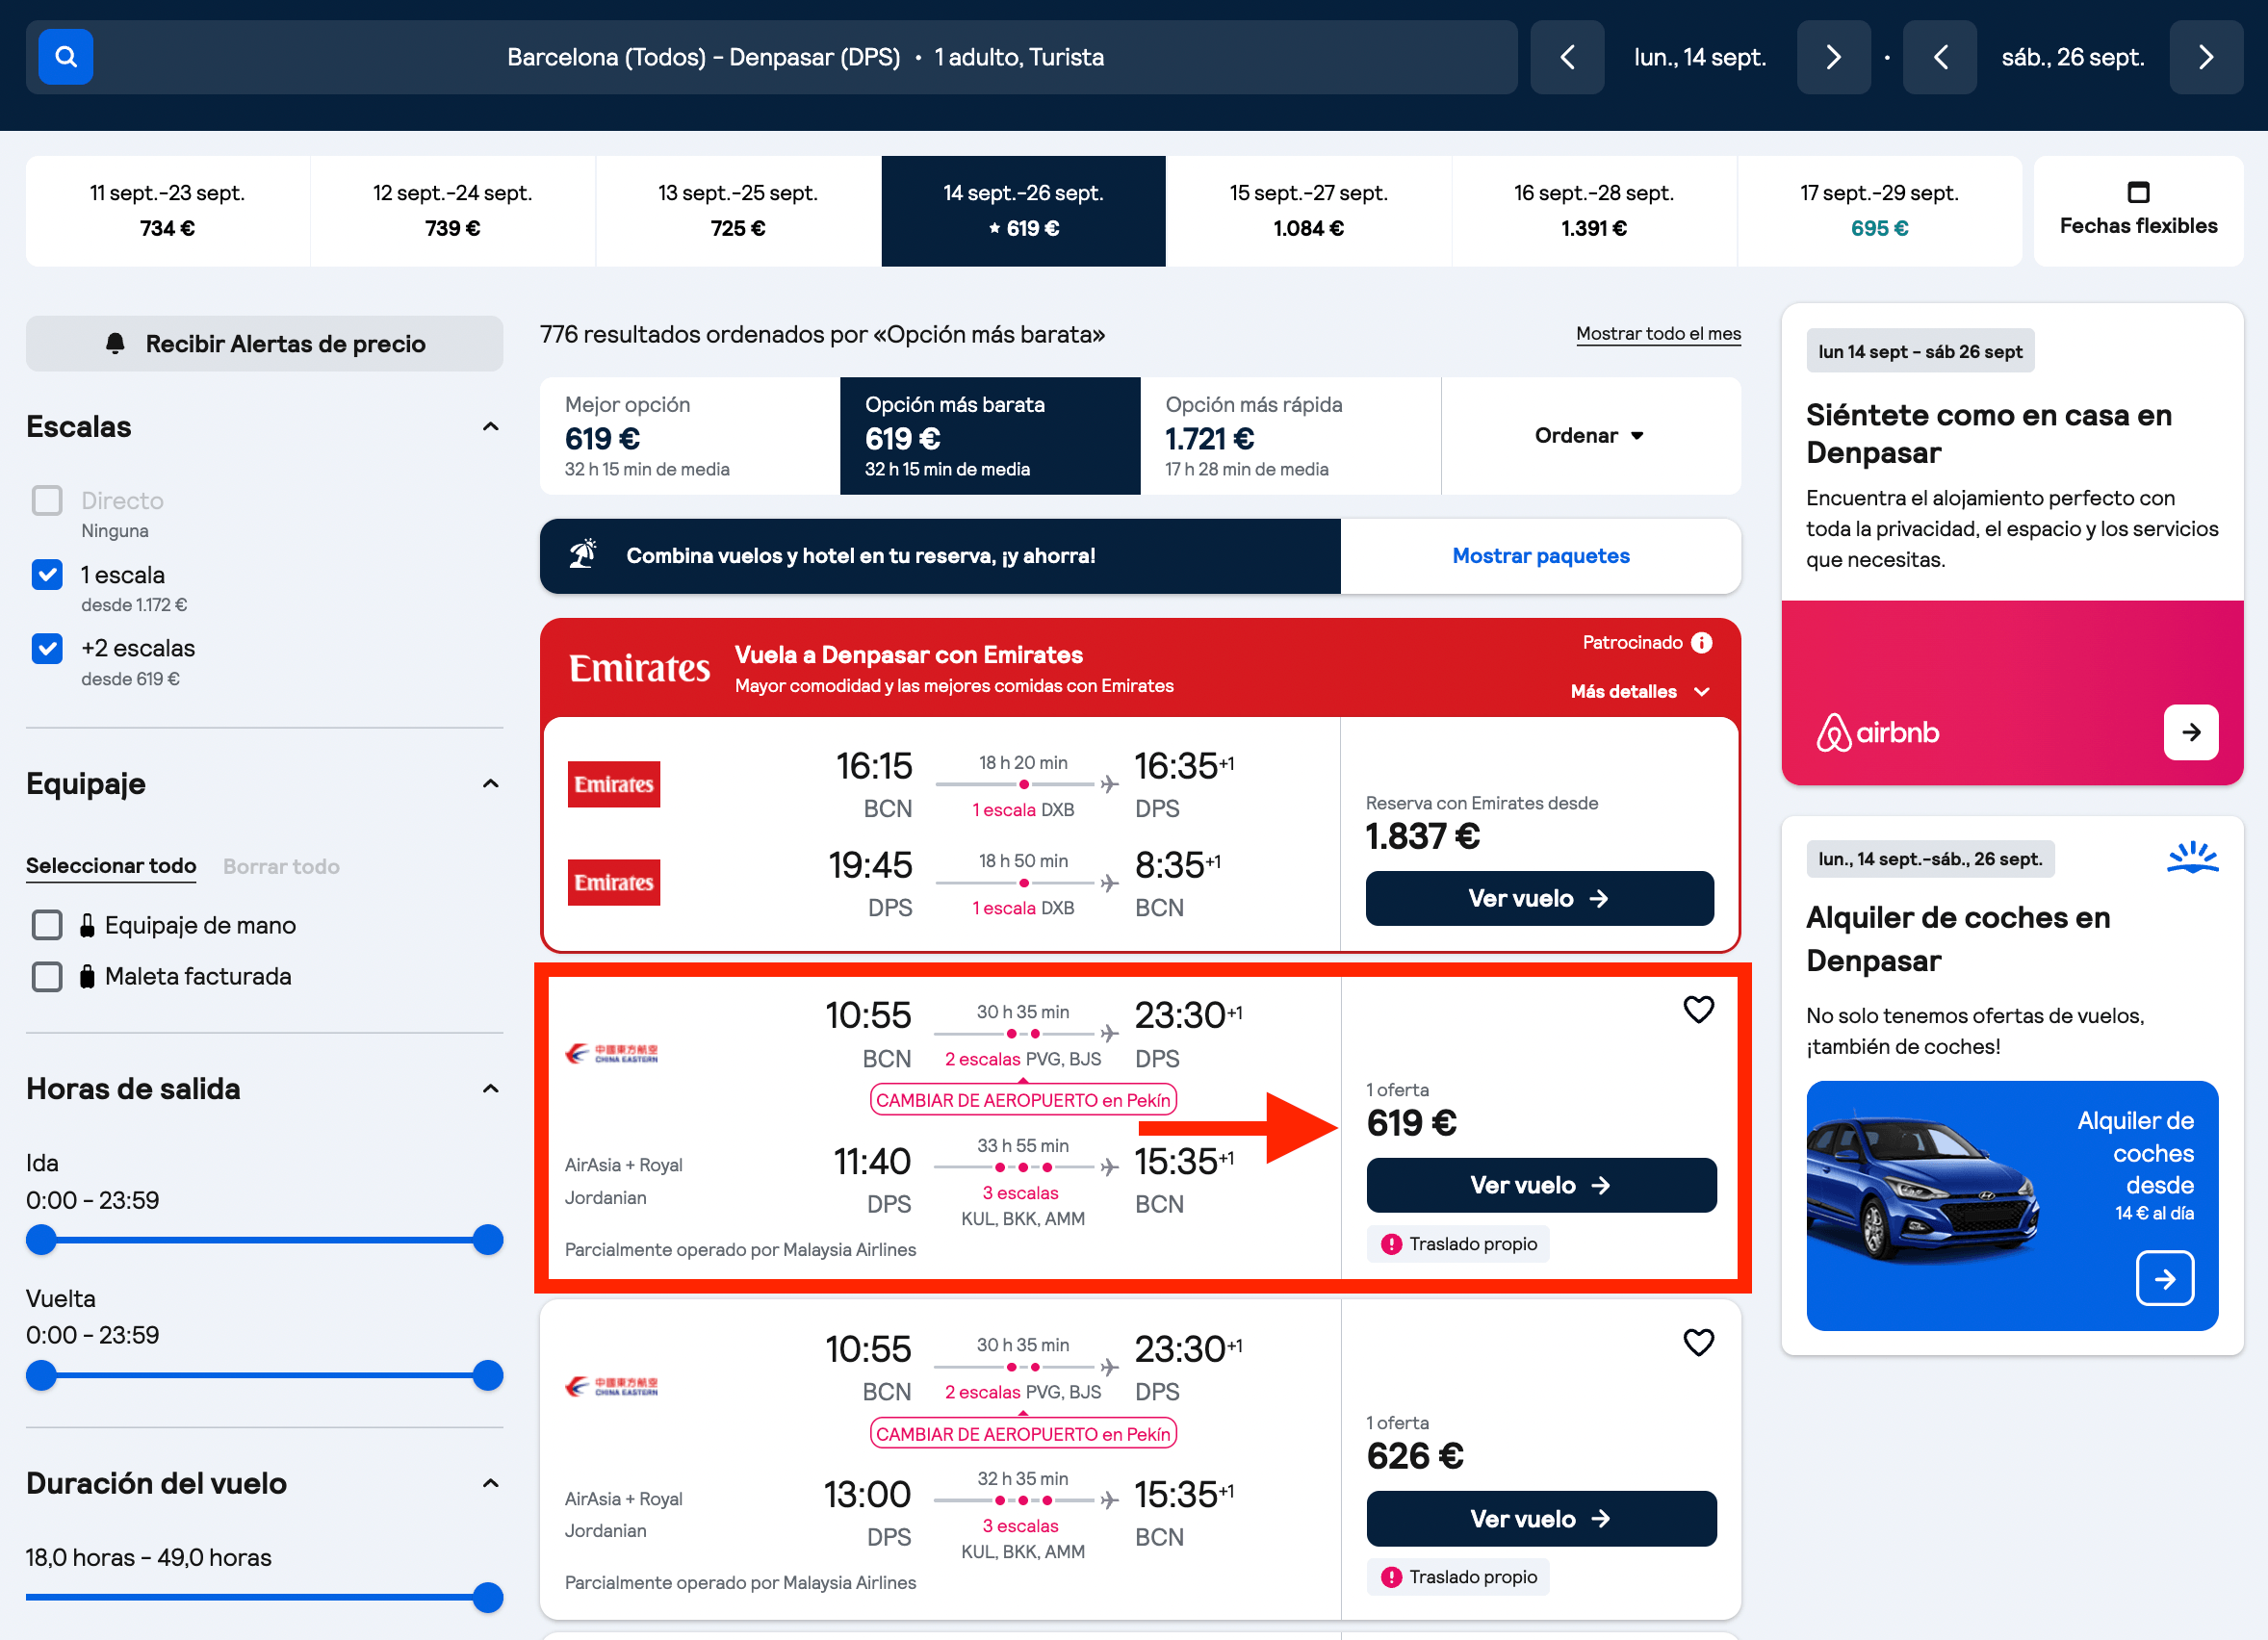Screen dimensions: 2268x1640
Task: Check Equipaje de mano option
Action: tap(47, 925)
